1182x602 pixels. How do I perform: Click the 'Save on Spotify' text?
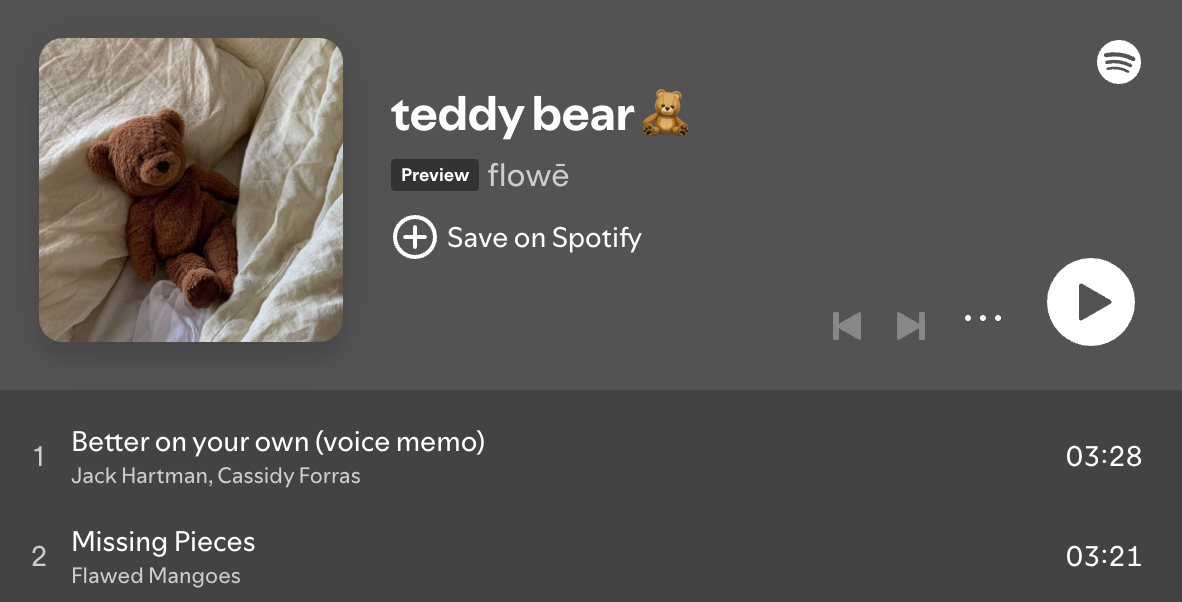(544, 238)
